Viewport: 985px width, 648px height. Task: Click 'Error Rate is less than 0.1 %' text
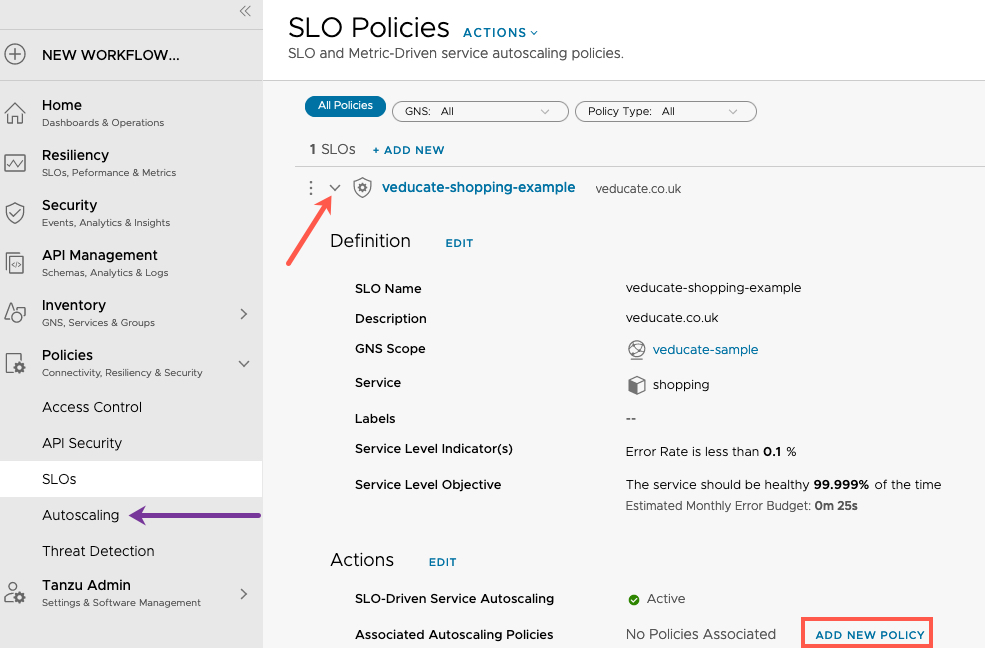(710, 451)
